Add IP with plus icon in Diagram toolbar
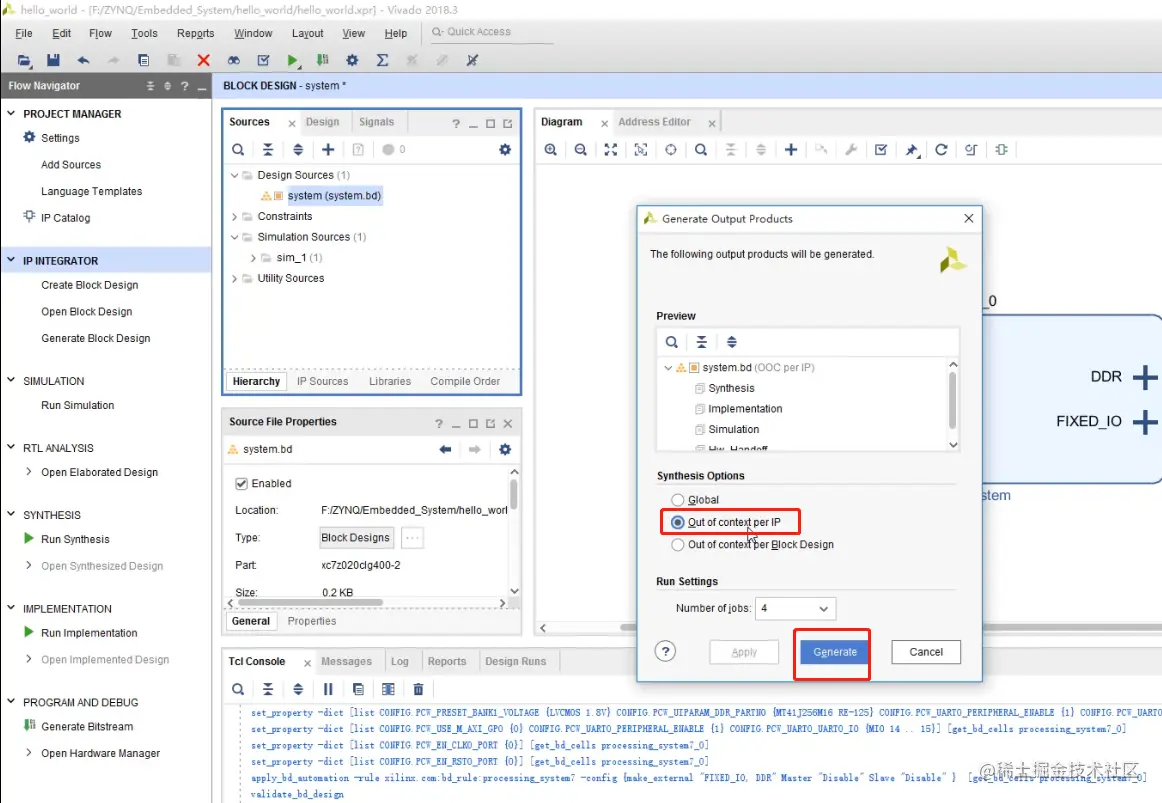Viewport: 1162px width, 803px height. pos(791,150)
